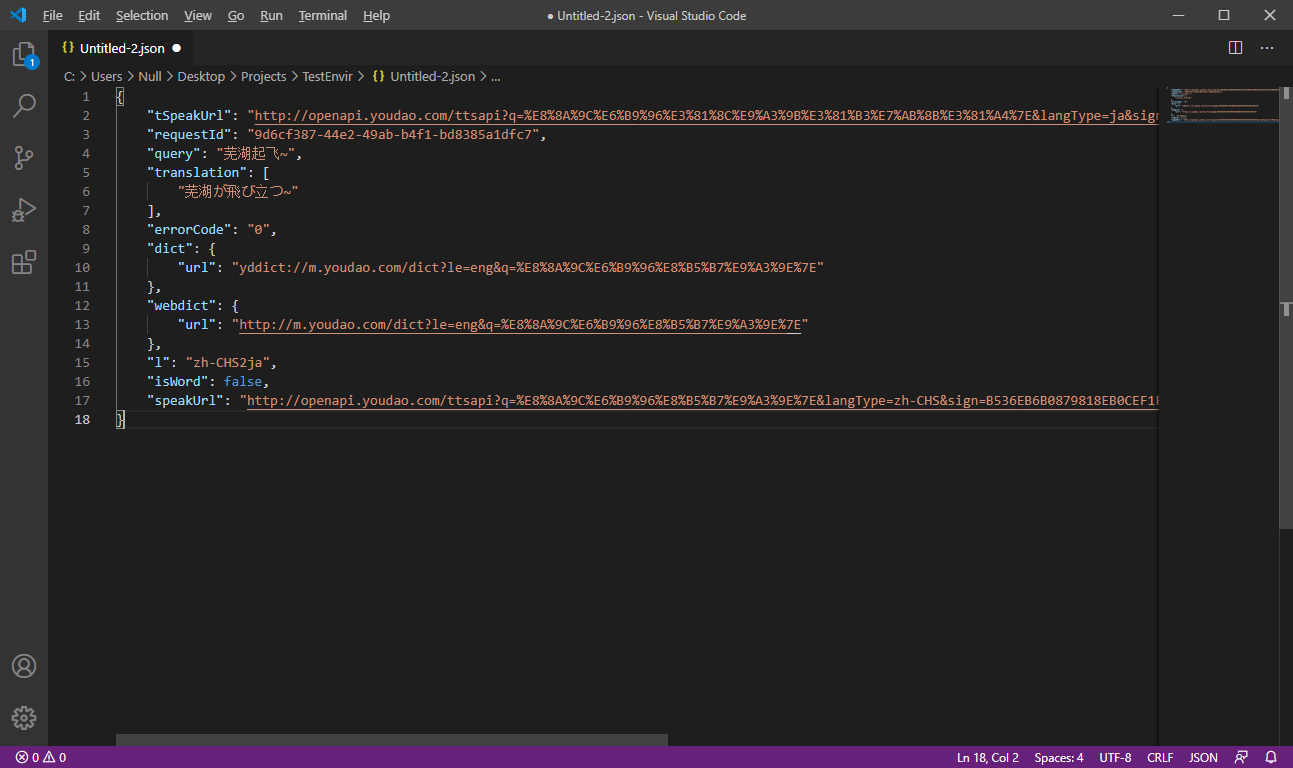Click the "zh-CHS2ja" value
This screenshot has width=1293, height=768.
(230, 363)
